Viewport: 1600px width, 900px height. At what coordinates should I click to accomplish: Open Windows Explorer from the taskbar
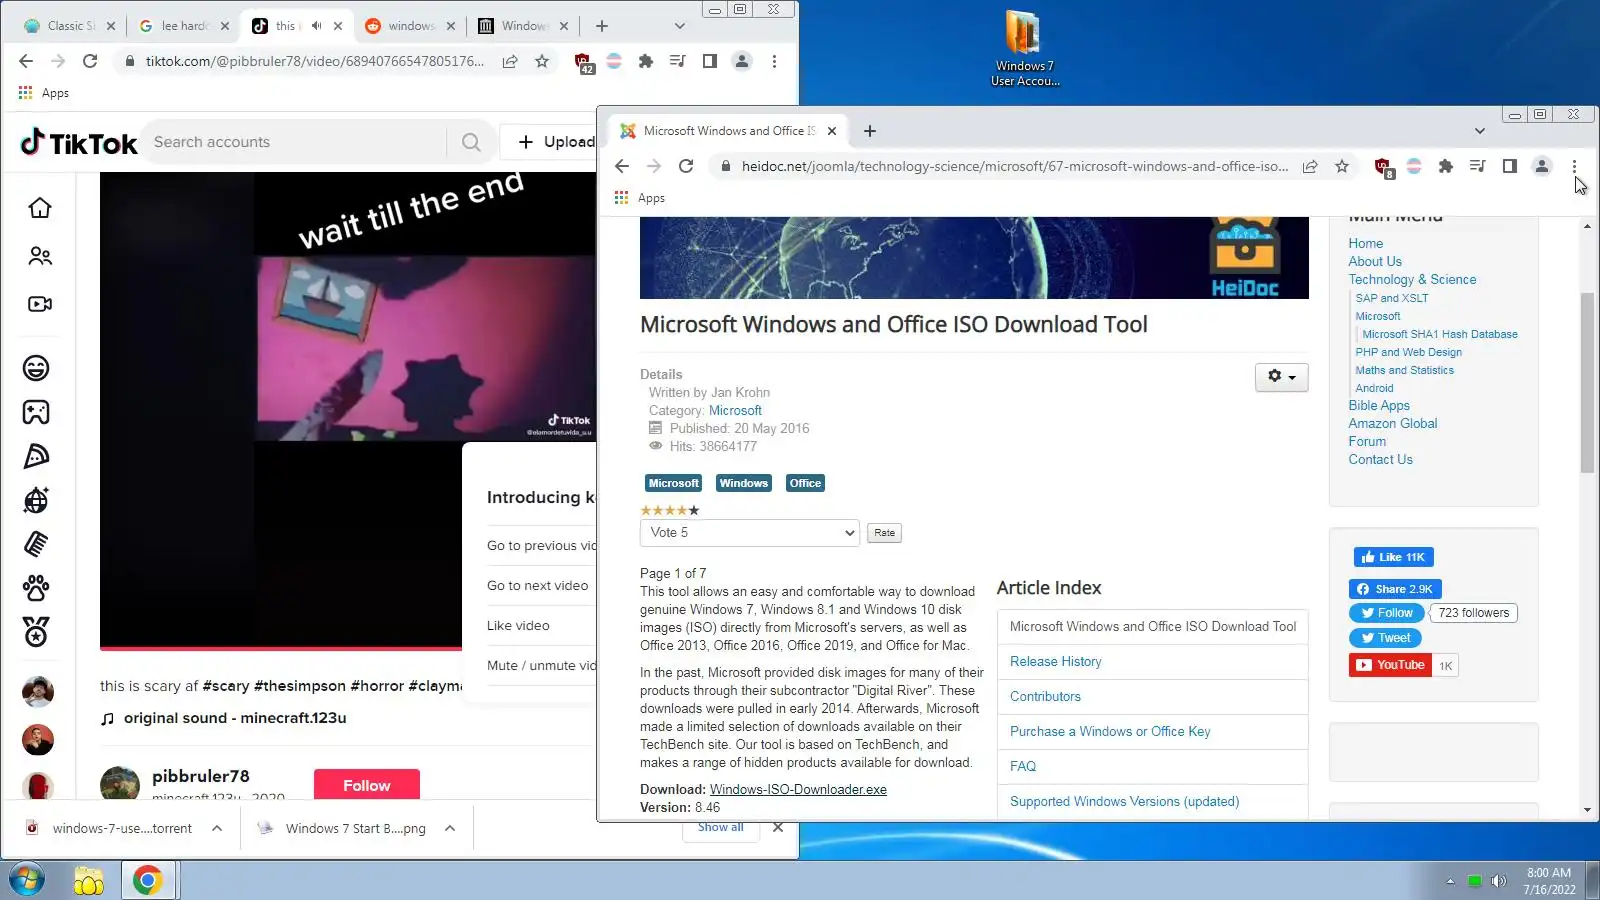pos(89,881)
